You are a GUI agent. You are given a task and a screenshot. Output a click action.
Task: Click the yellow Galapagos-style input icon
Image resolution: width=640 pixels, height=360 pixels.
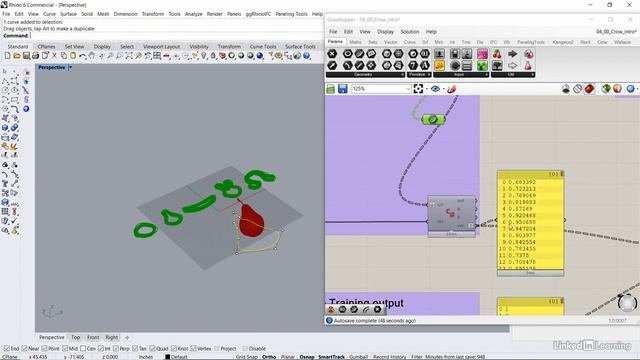(439, 65)
